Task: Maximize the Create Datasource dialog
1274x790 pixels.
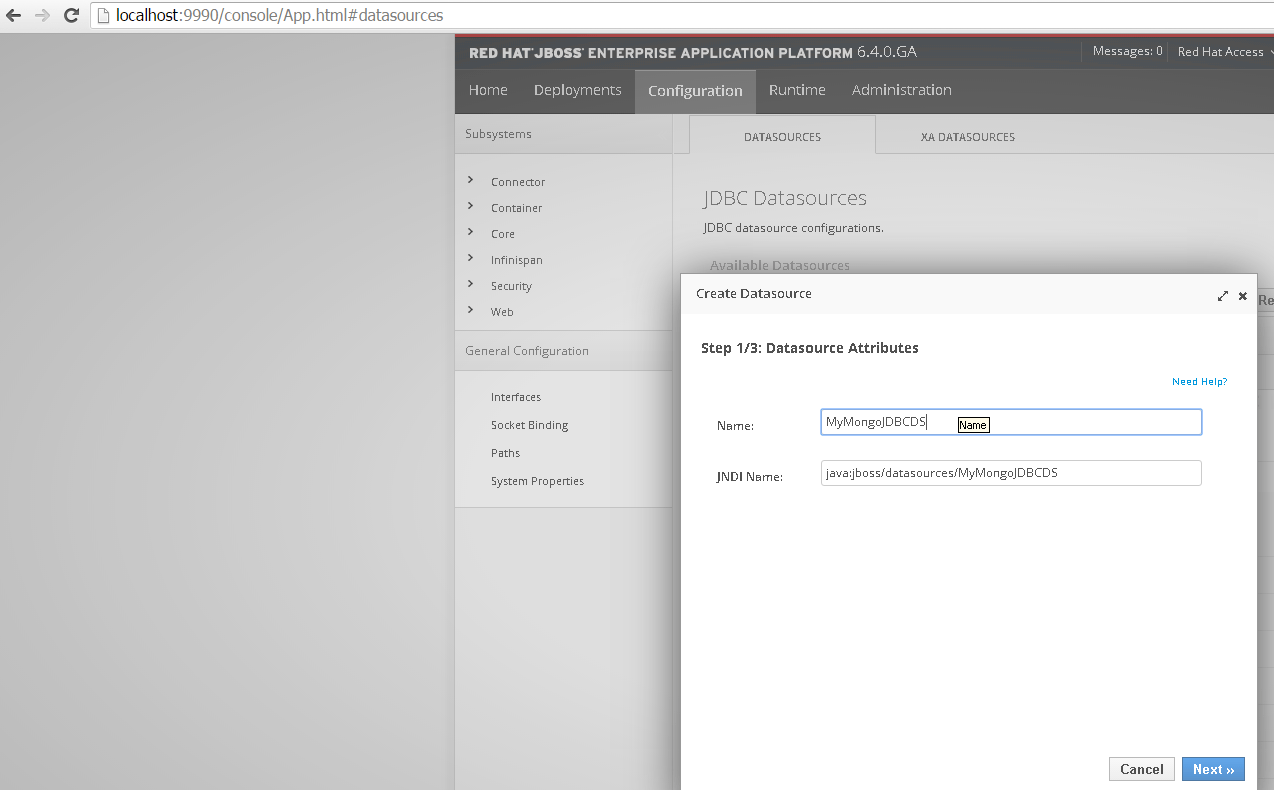Action: click(1222, 296)
